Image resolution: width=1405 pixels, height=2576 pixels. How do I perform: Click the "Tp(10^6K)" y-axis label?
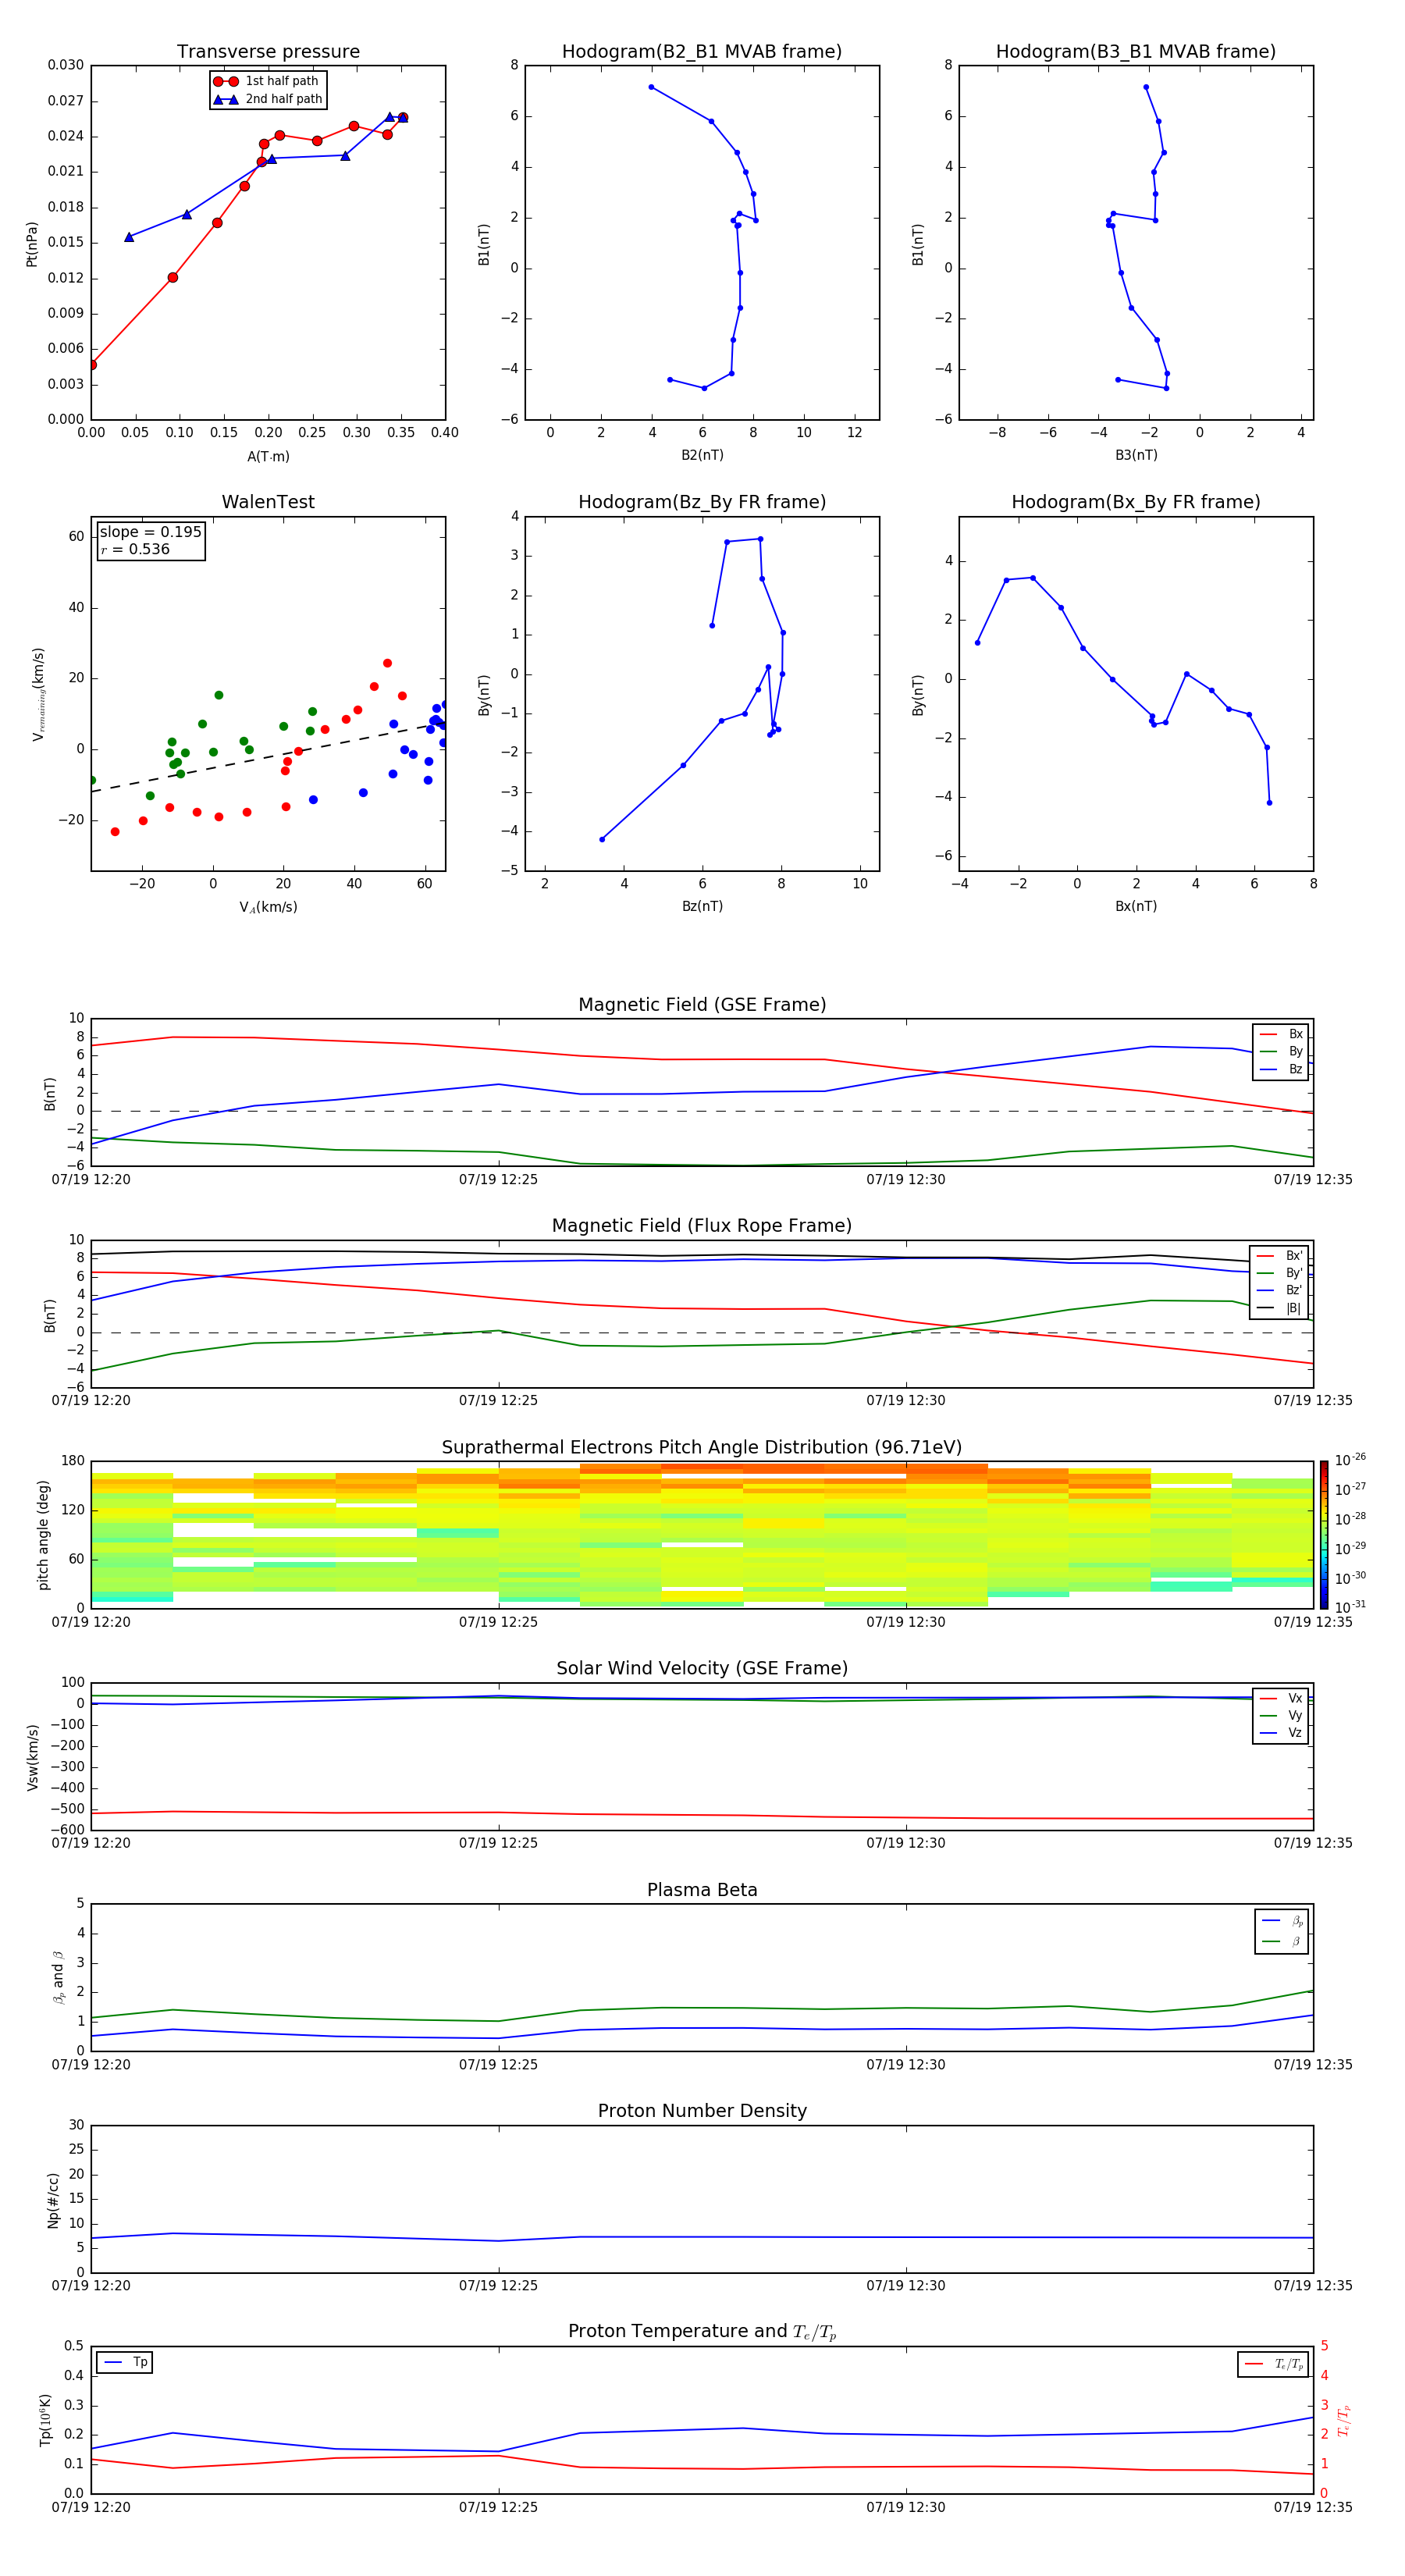point(45,2420)
